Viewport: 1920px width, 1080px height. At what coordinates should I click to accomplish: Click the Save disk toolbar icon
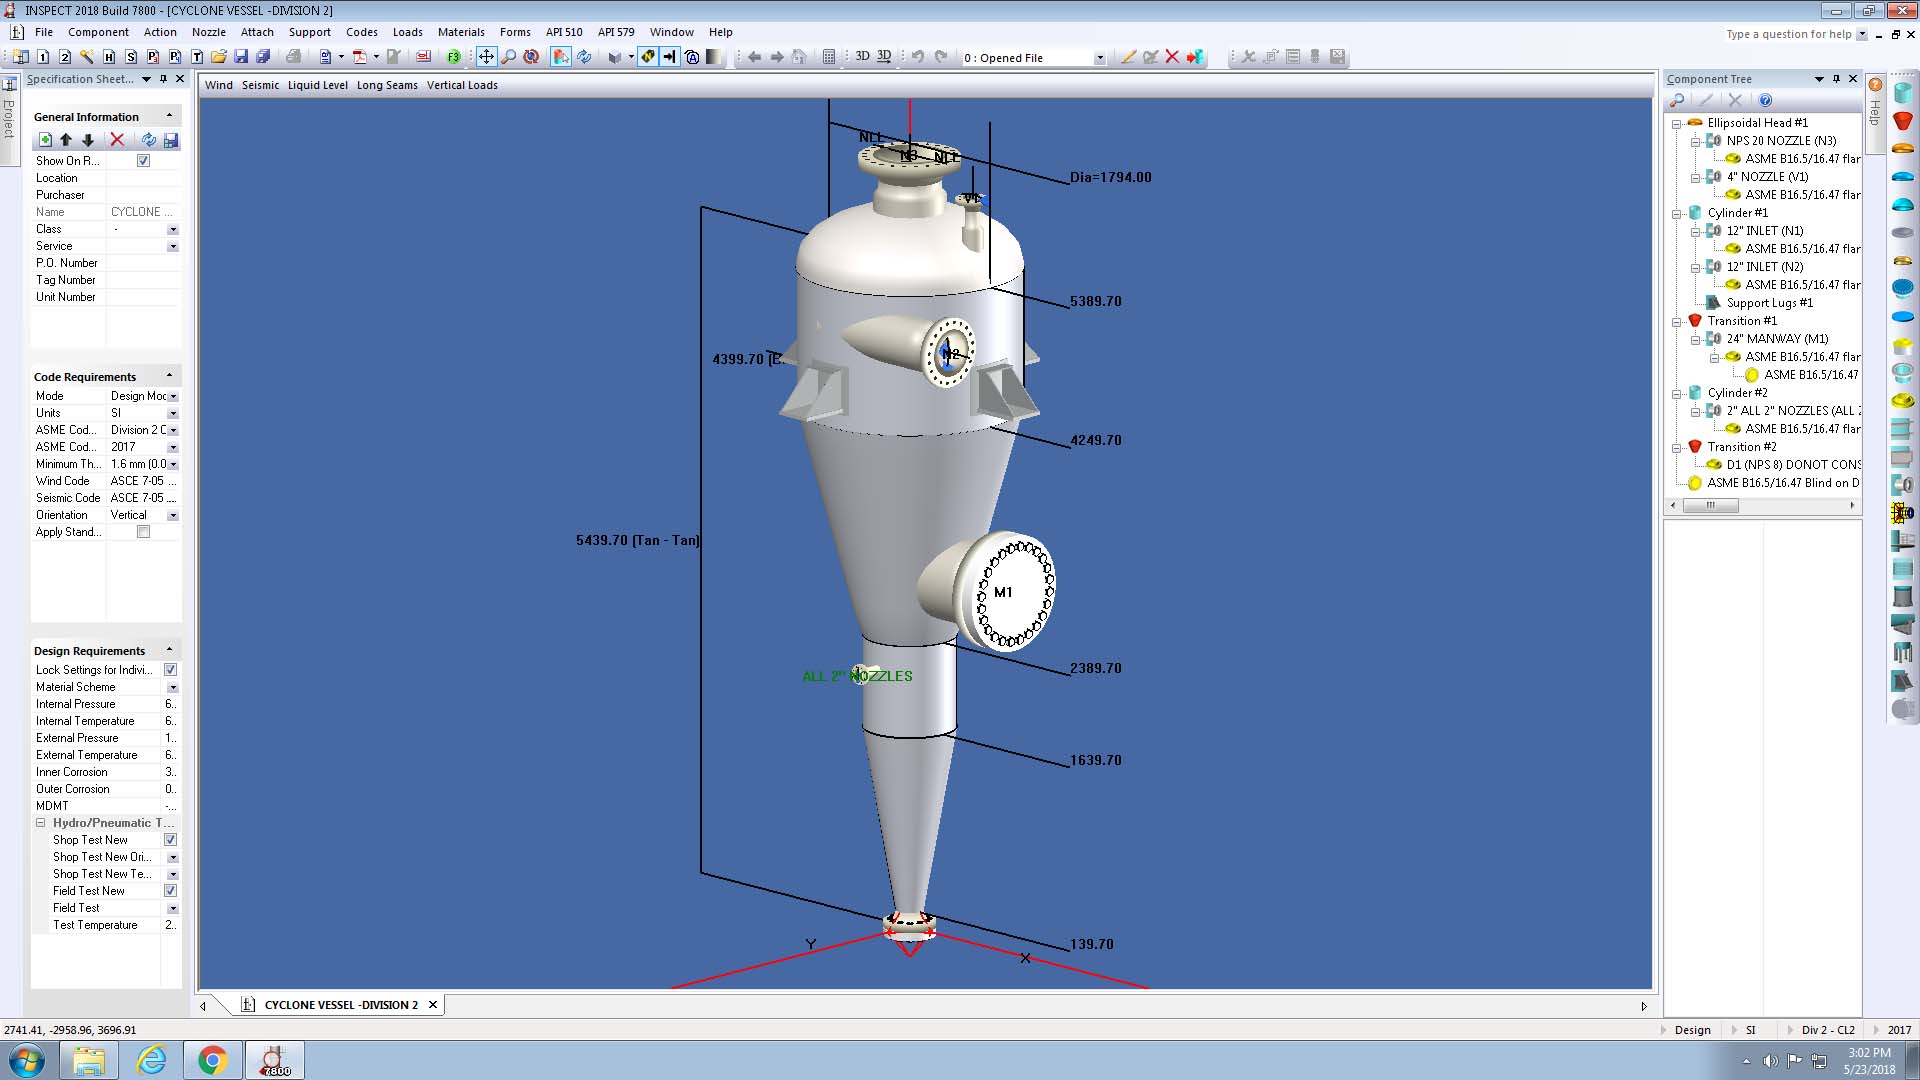point(241,57)
